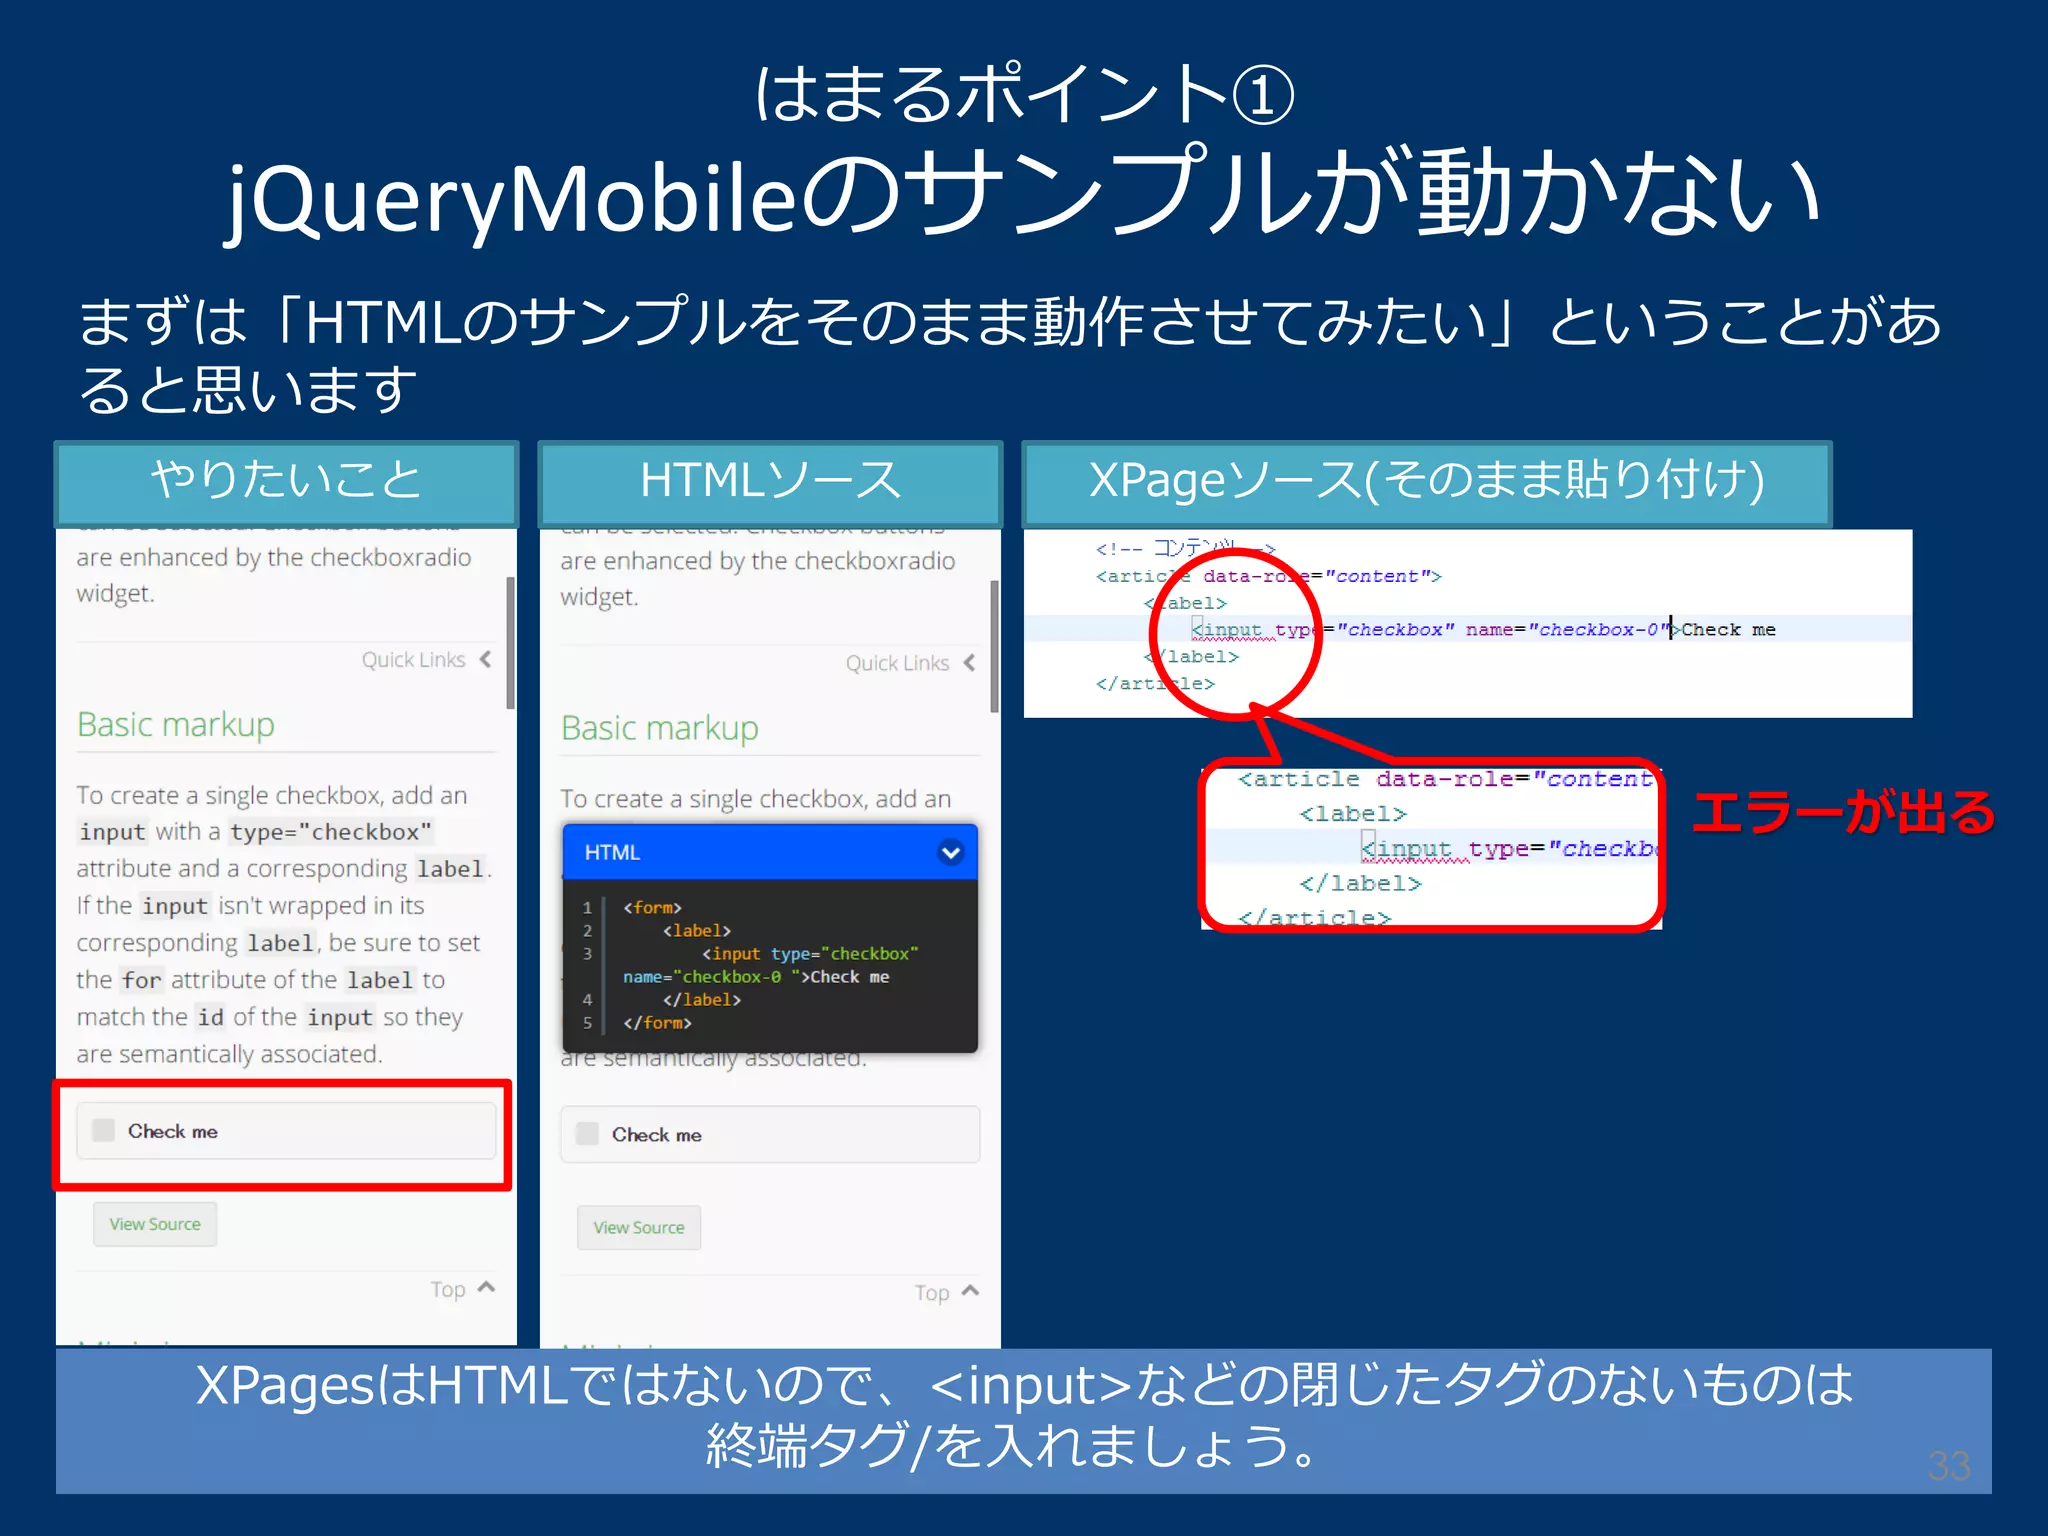Click the Top up-arrow icon in left panel

487,1287
